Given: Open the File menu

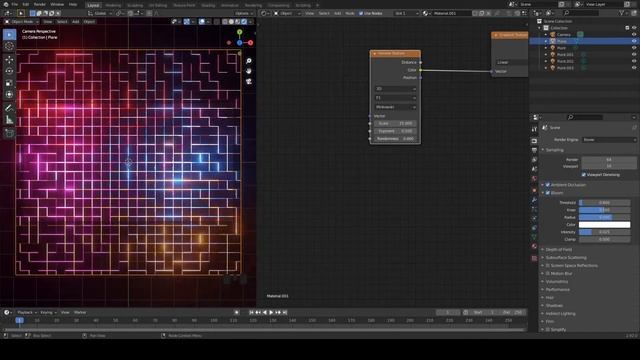Looking at the screenshot, I should pyautogui.click(x=15, y=4).
